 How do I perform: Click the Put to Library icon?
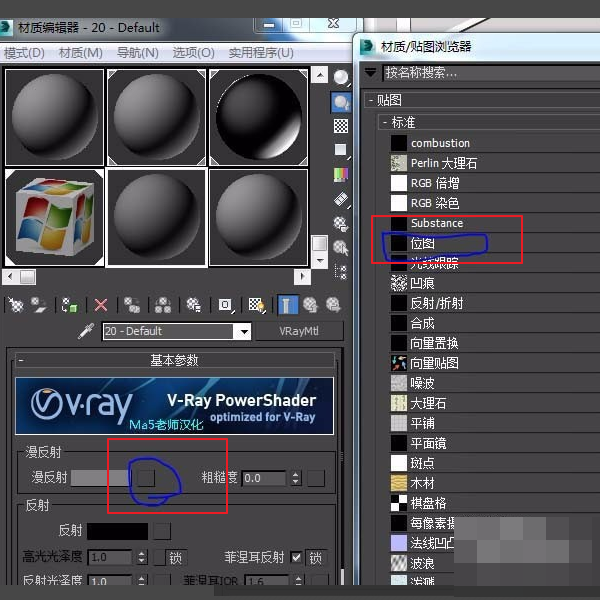pos(194,305)
